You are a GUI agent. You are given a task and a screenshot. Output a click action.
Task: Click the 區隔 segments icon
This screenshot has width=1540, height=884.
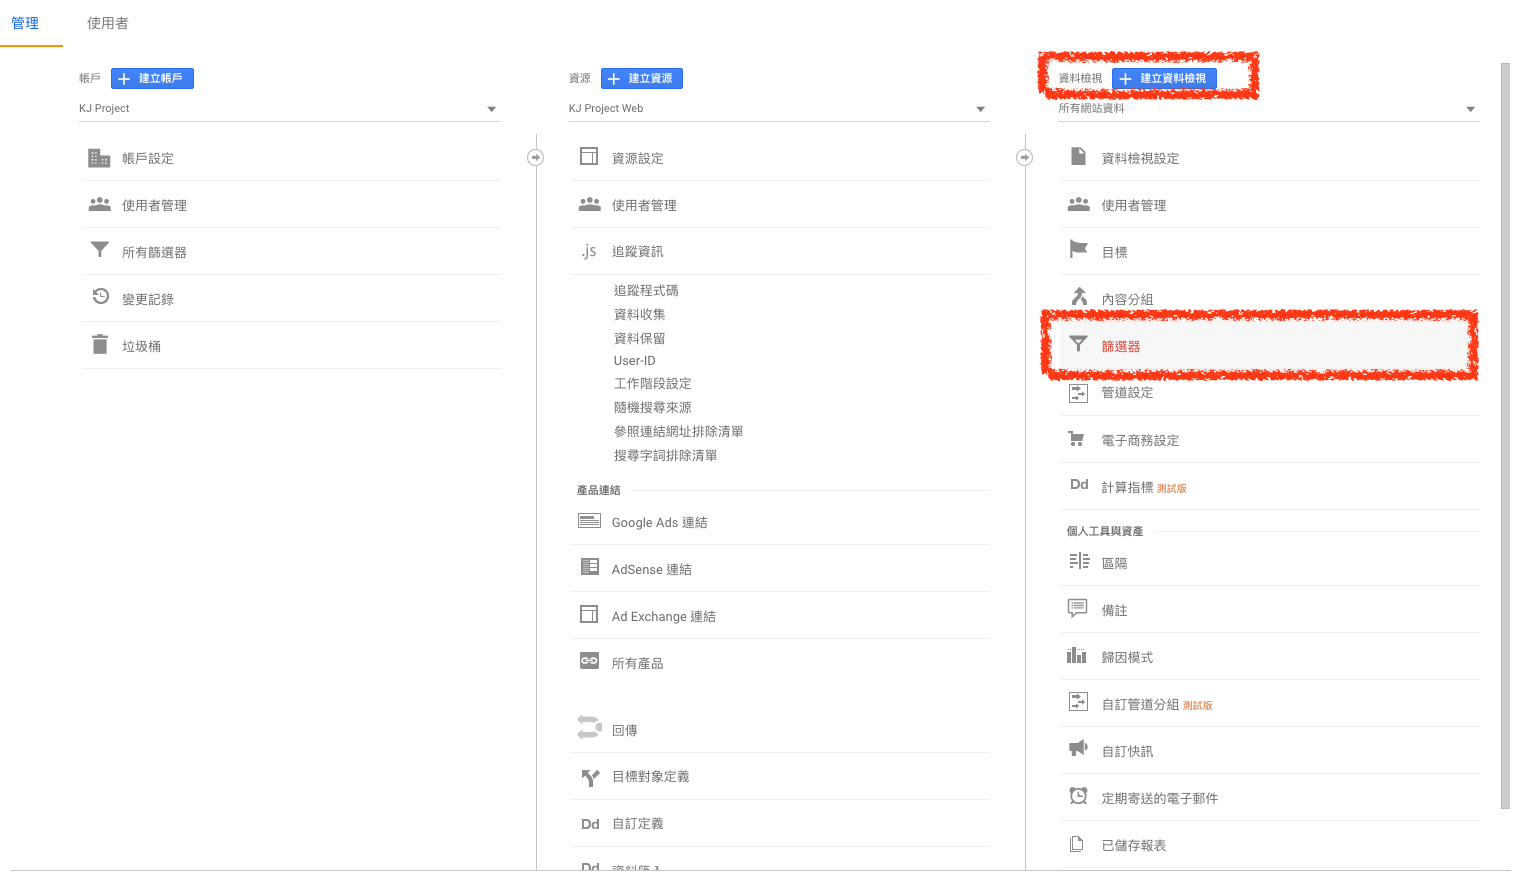[1079, 561]
